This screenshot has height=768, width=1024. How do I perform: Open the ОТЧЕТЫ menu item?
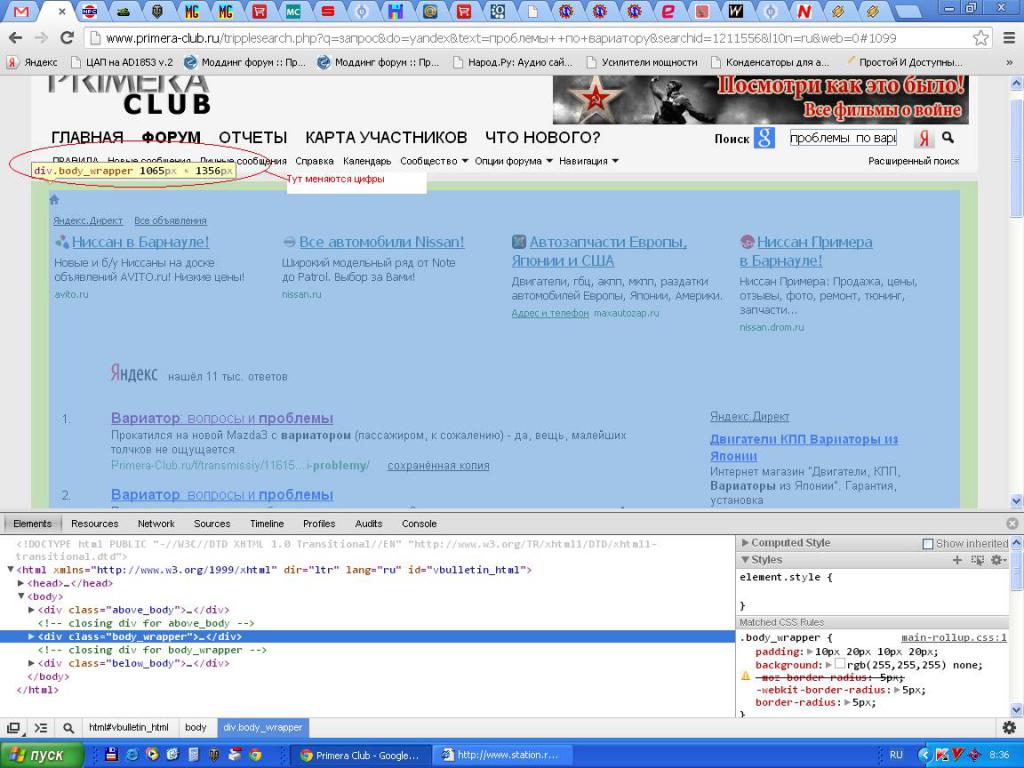coord(253,138)
